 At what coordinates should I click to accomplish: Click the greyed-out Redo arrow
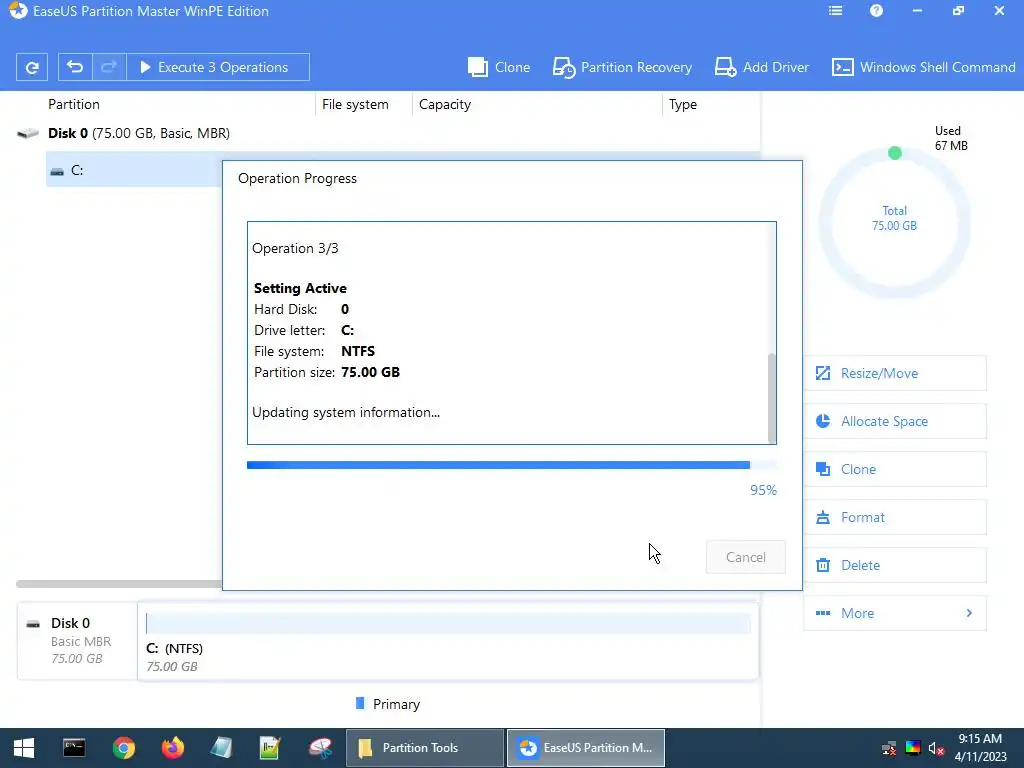(109, 67)
